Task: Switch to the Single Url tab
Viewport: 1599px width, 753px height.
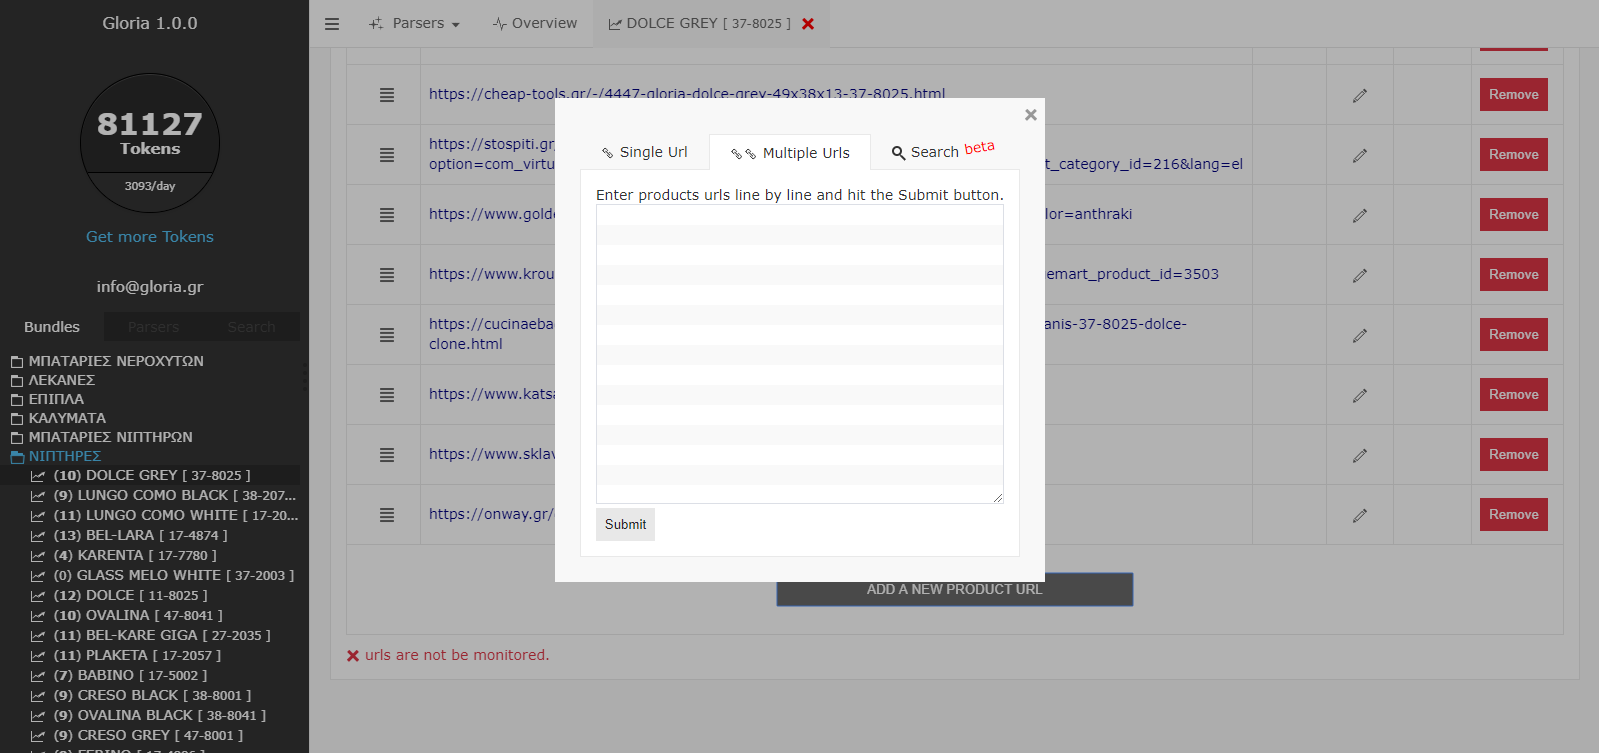Action: click(644, 152)
